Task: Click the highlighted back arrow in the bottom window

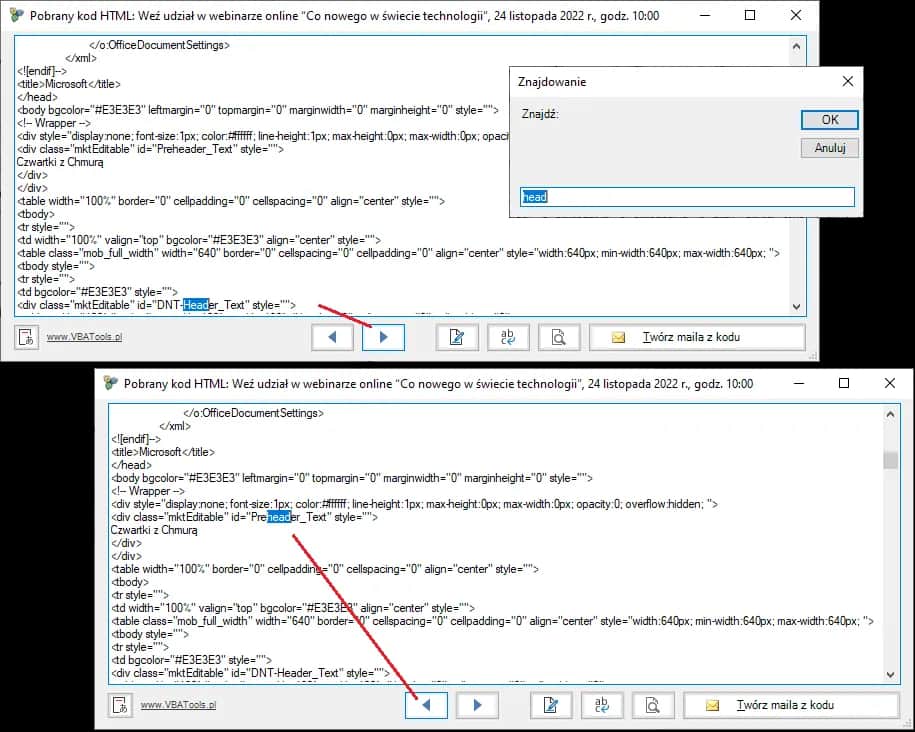Action: (426, 705)
